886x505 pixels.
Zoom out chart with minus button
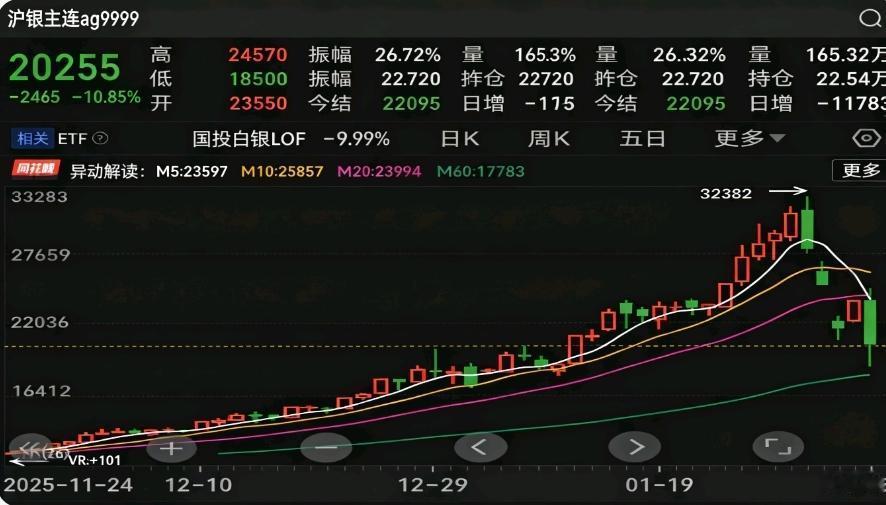point(326,449)
